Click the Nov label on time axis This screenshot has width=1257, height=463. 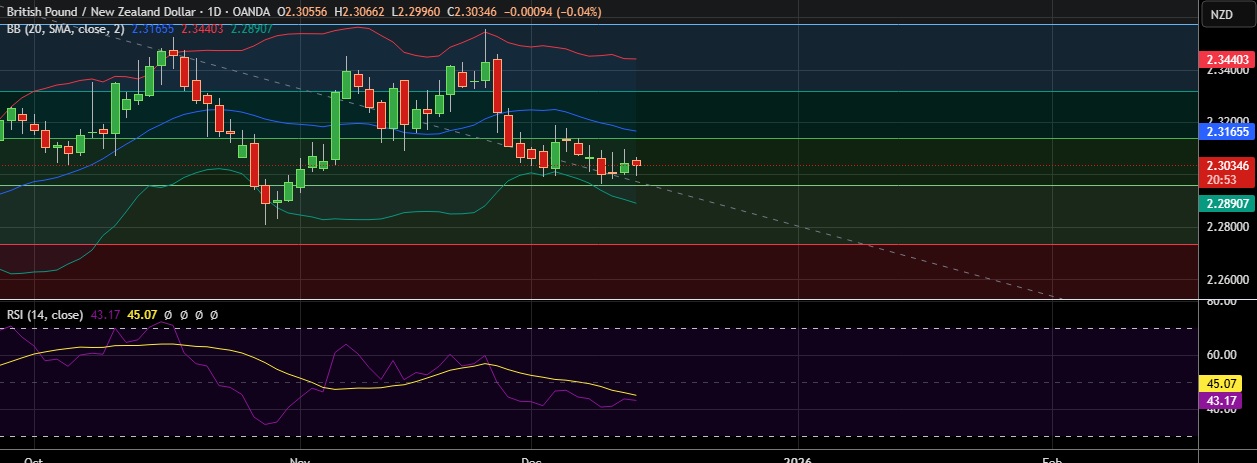[299, 460]
